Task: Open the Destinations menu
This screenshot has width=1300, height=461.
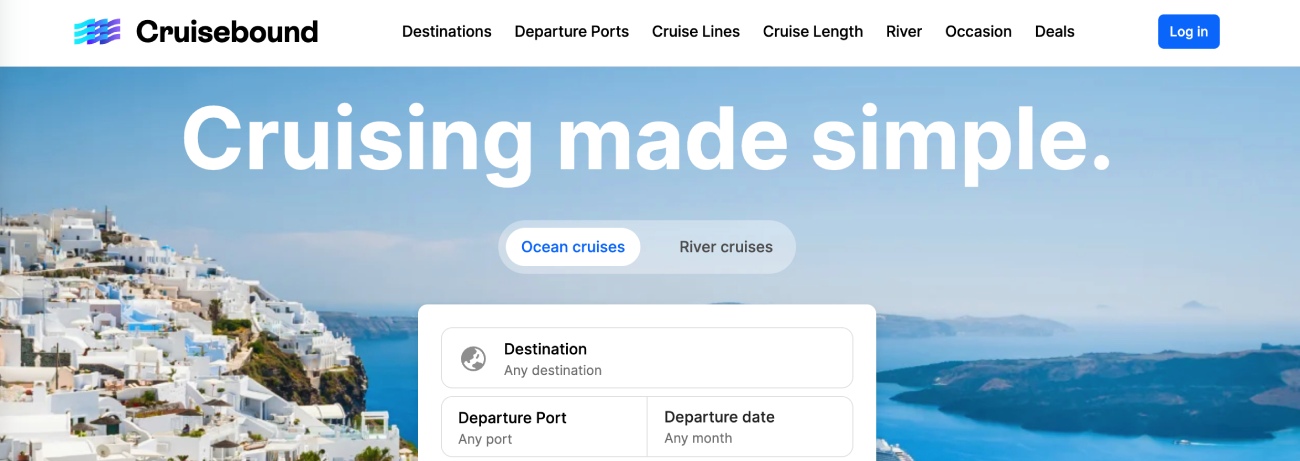Action: (x=447, y=32)
